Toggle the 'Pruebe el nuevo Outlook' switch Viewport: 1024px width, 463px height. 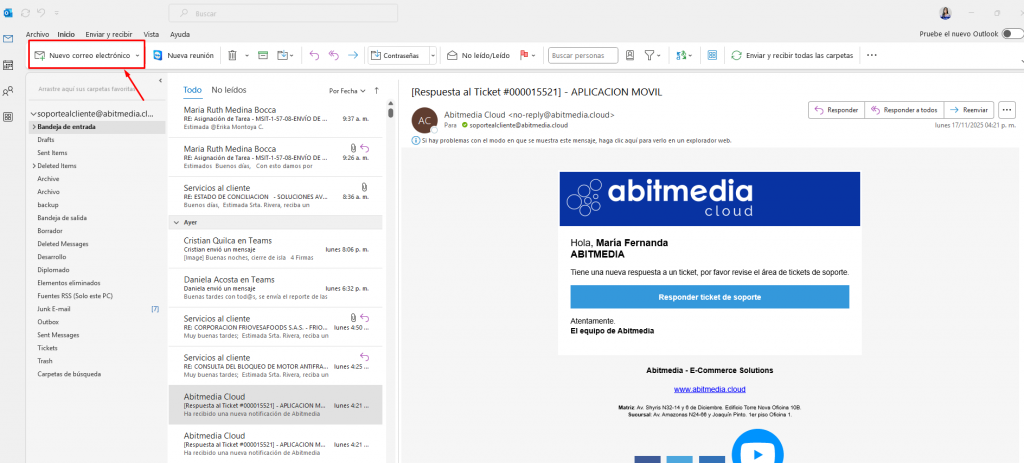click(1011, 33)
